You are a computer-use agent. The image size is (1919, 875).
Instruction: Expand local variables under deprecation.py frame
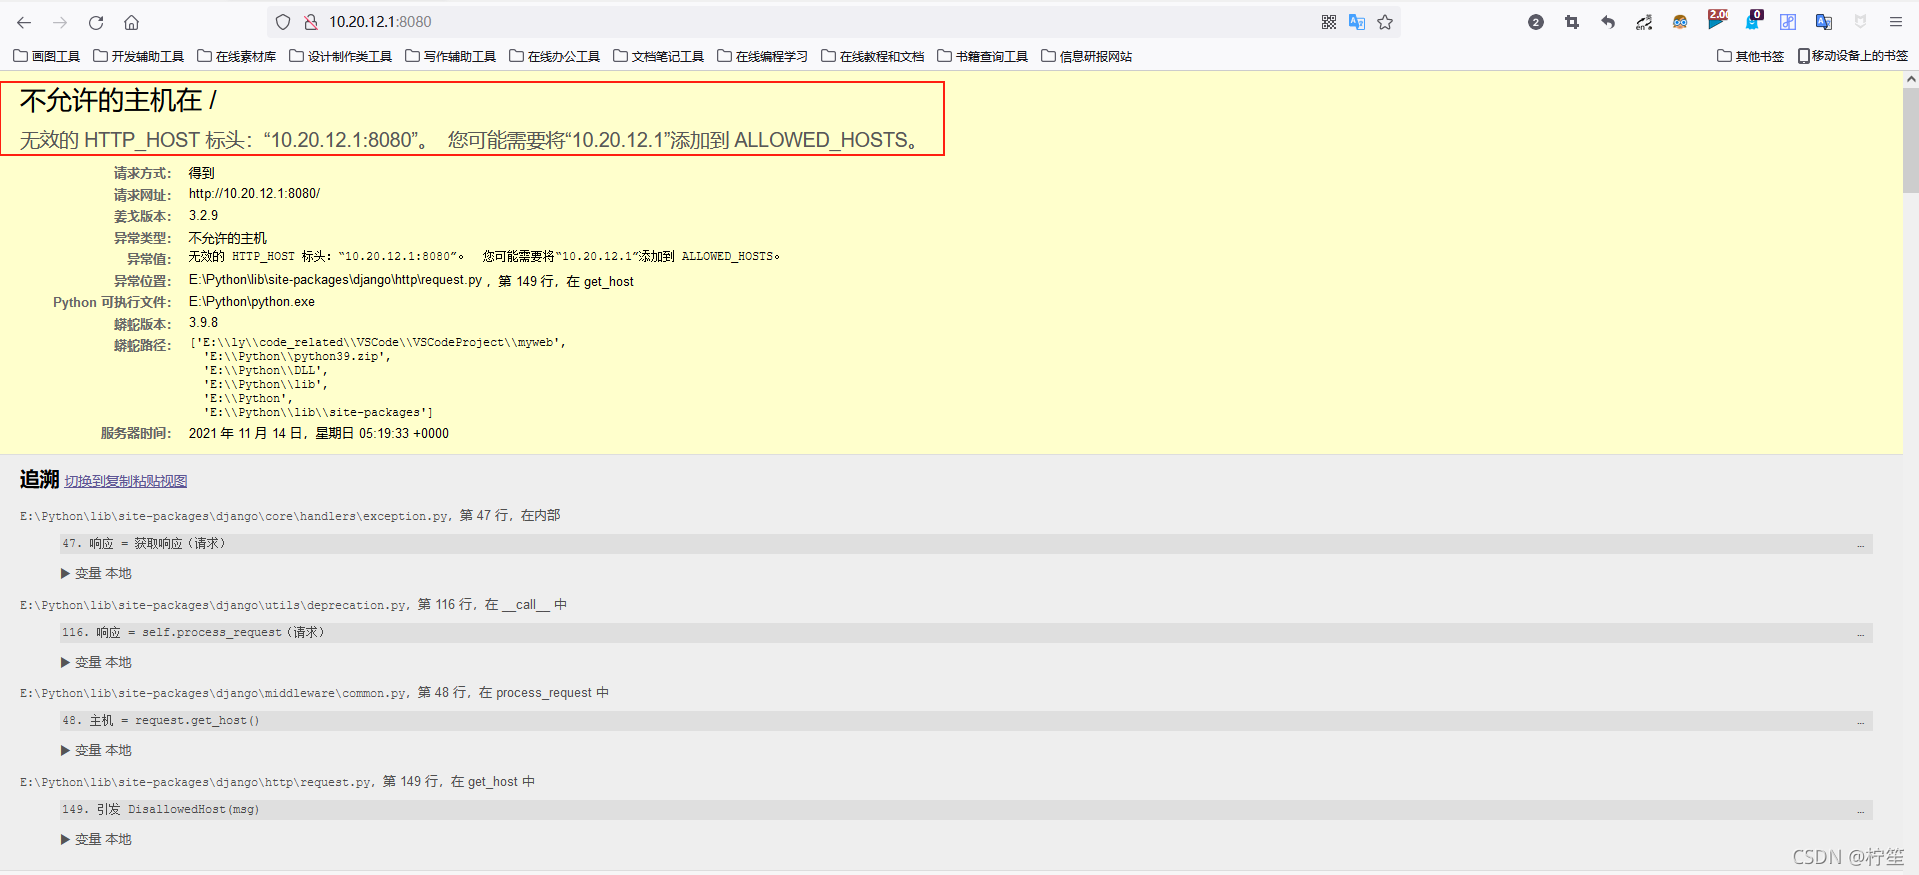point(96,662)
